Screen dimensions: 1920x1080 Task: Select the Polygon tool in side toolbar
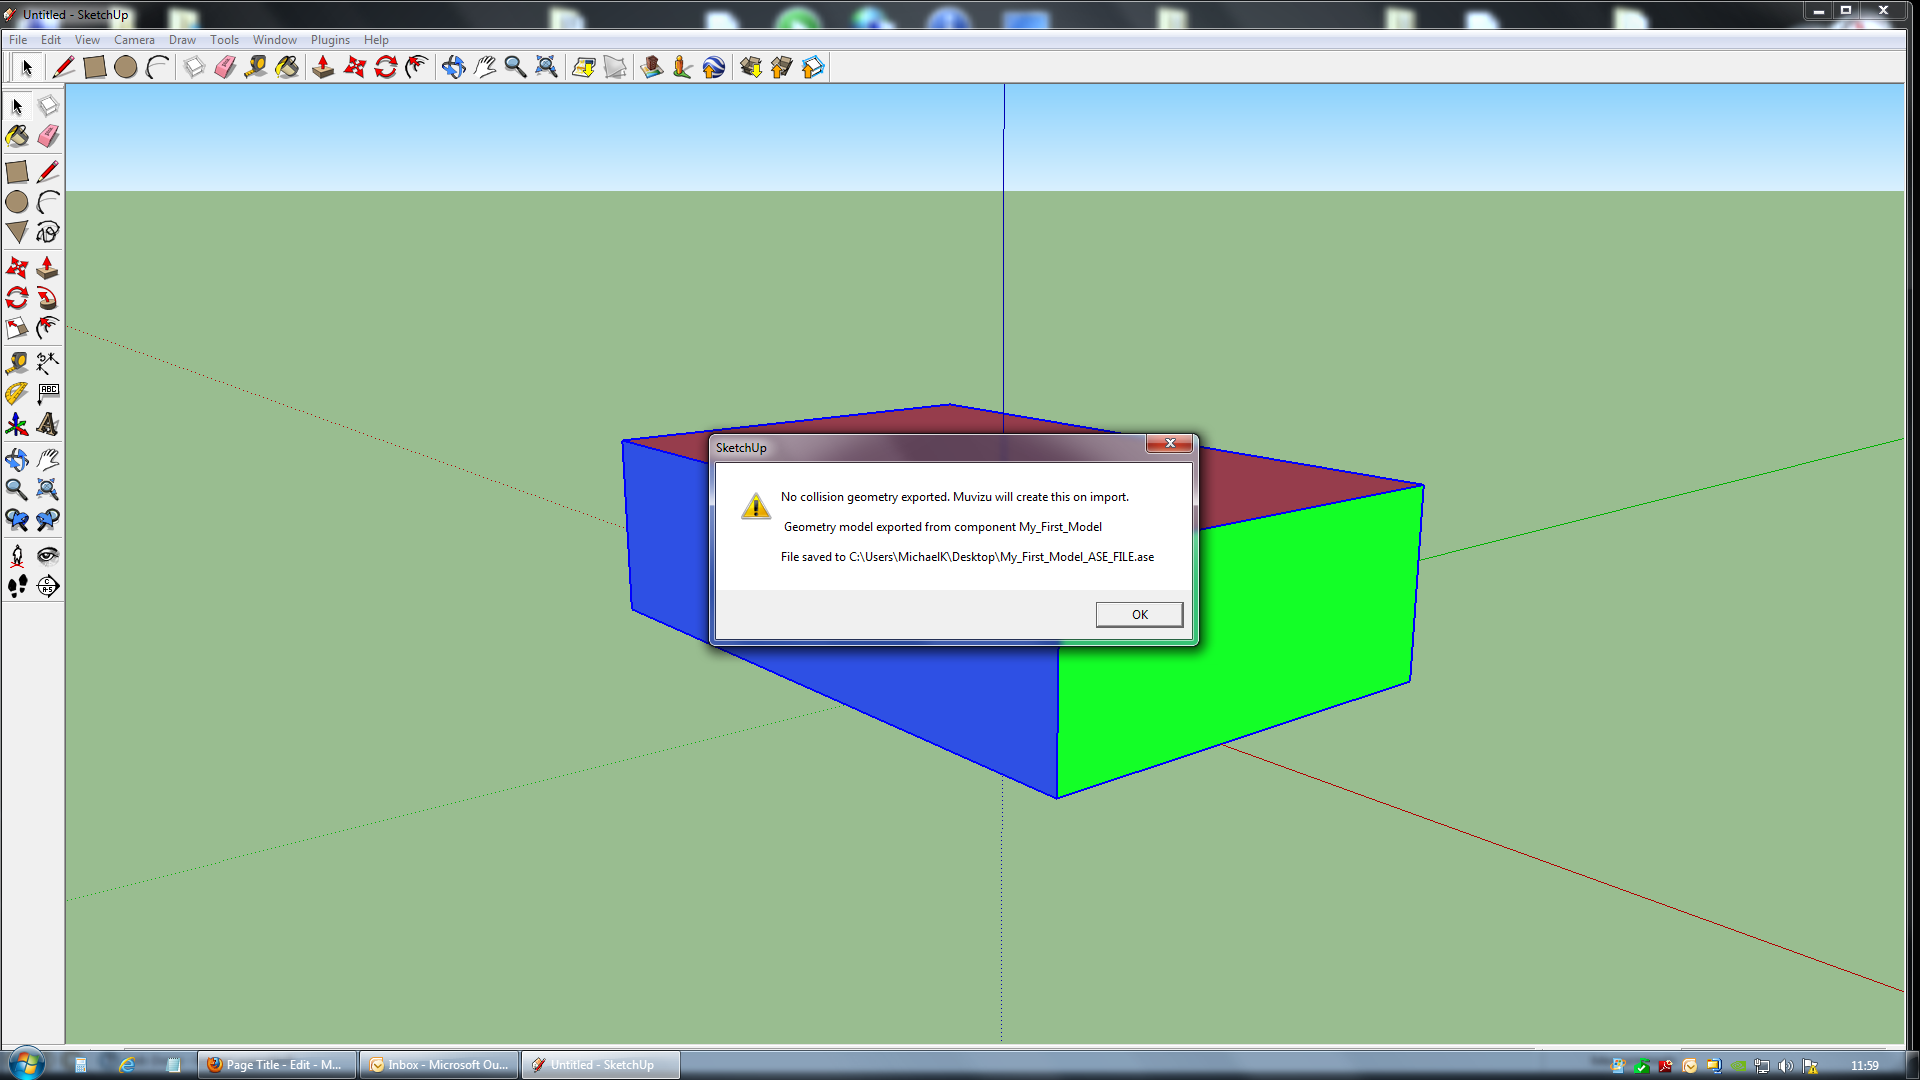17,232
